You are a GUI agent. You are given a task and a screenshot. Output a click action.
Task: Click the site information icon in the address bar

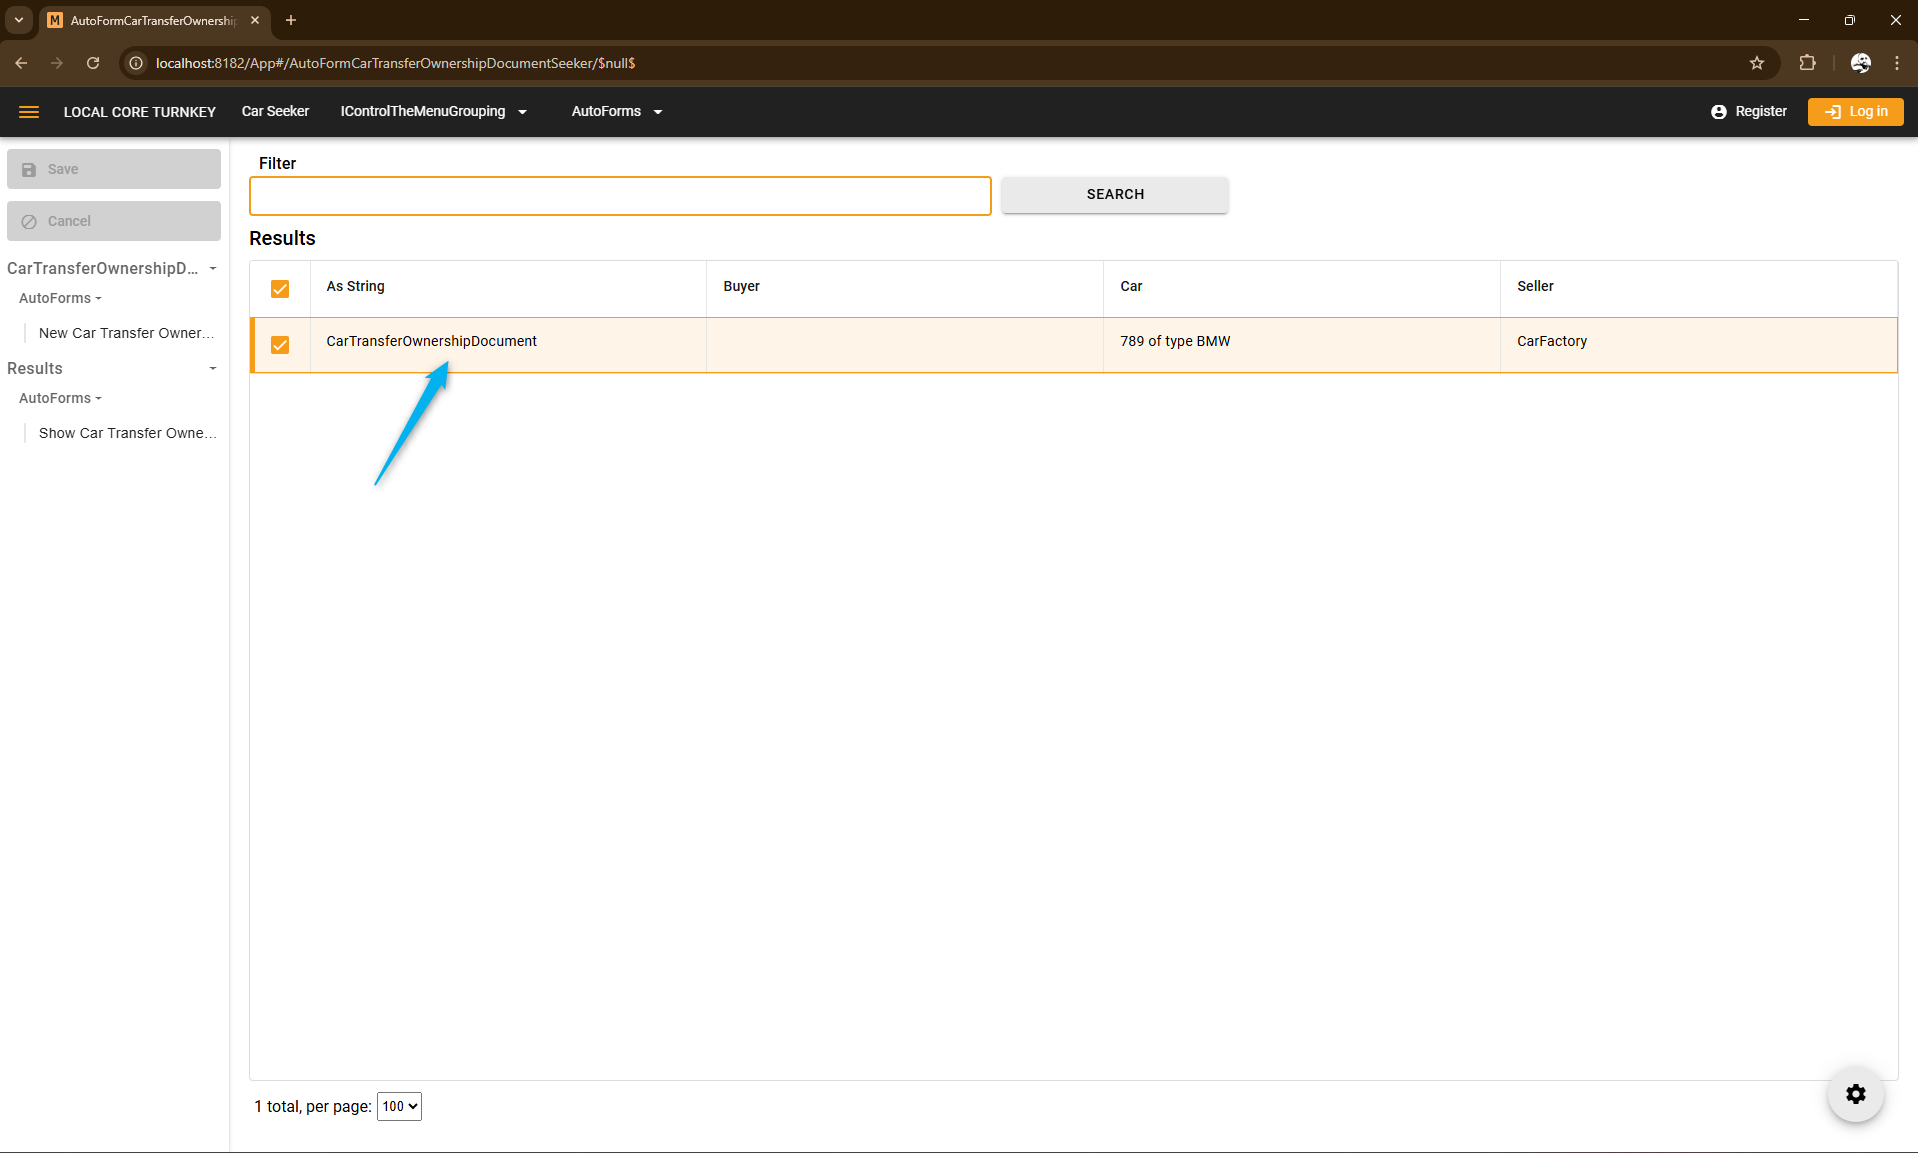pos(137,63)
